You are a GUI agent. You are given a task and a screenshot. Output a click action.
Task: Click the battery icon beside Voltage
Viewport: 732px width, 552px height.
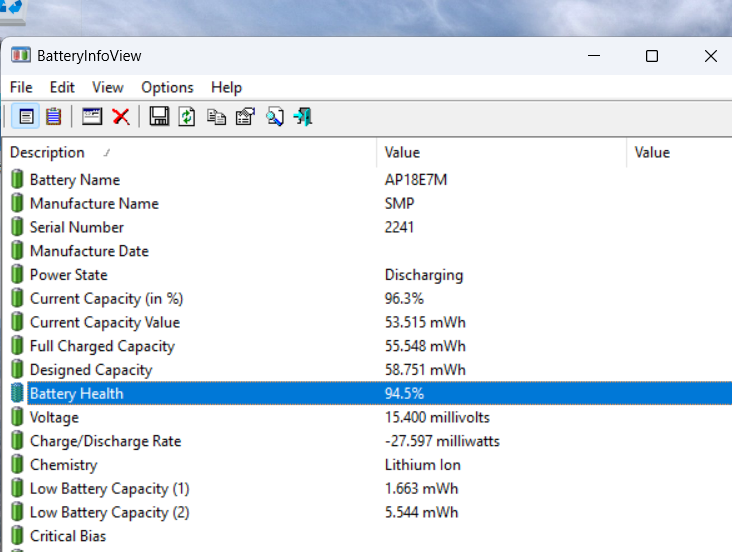(x=17, y=417)
